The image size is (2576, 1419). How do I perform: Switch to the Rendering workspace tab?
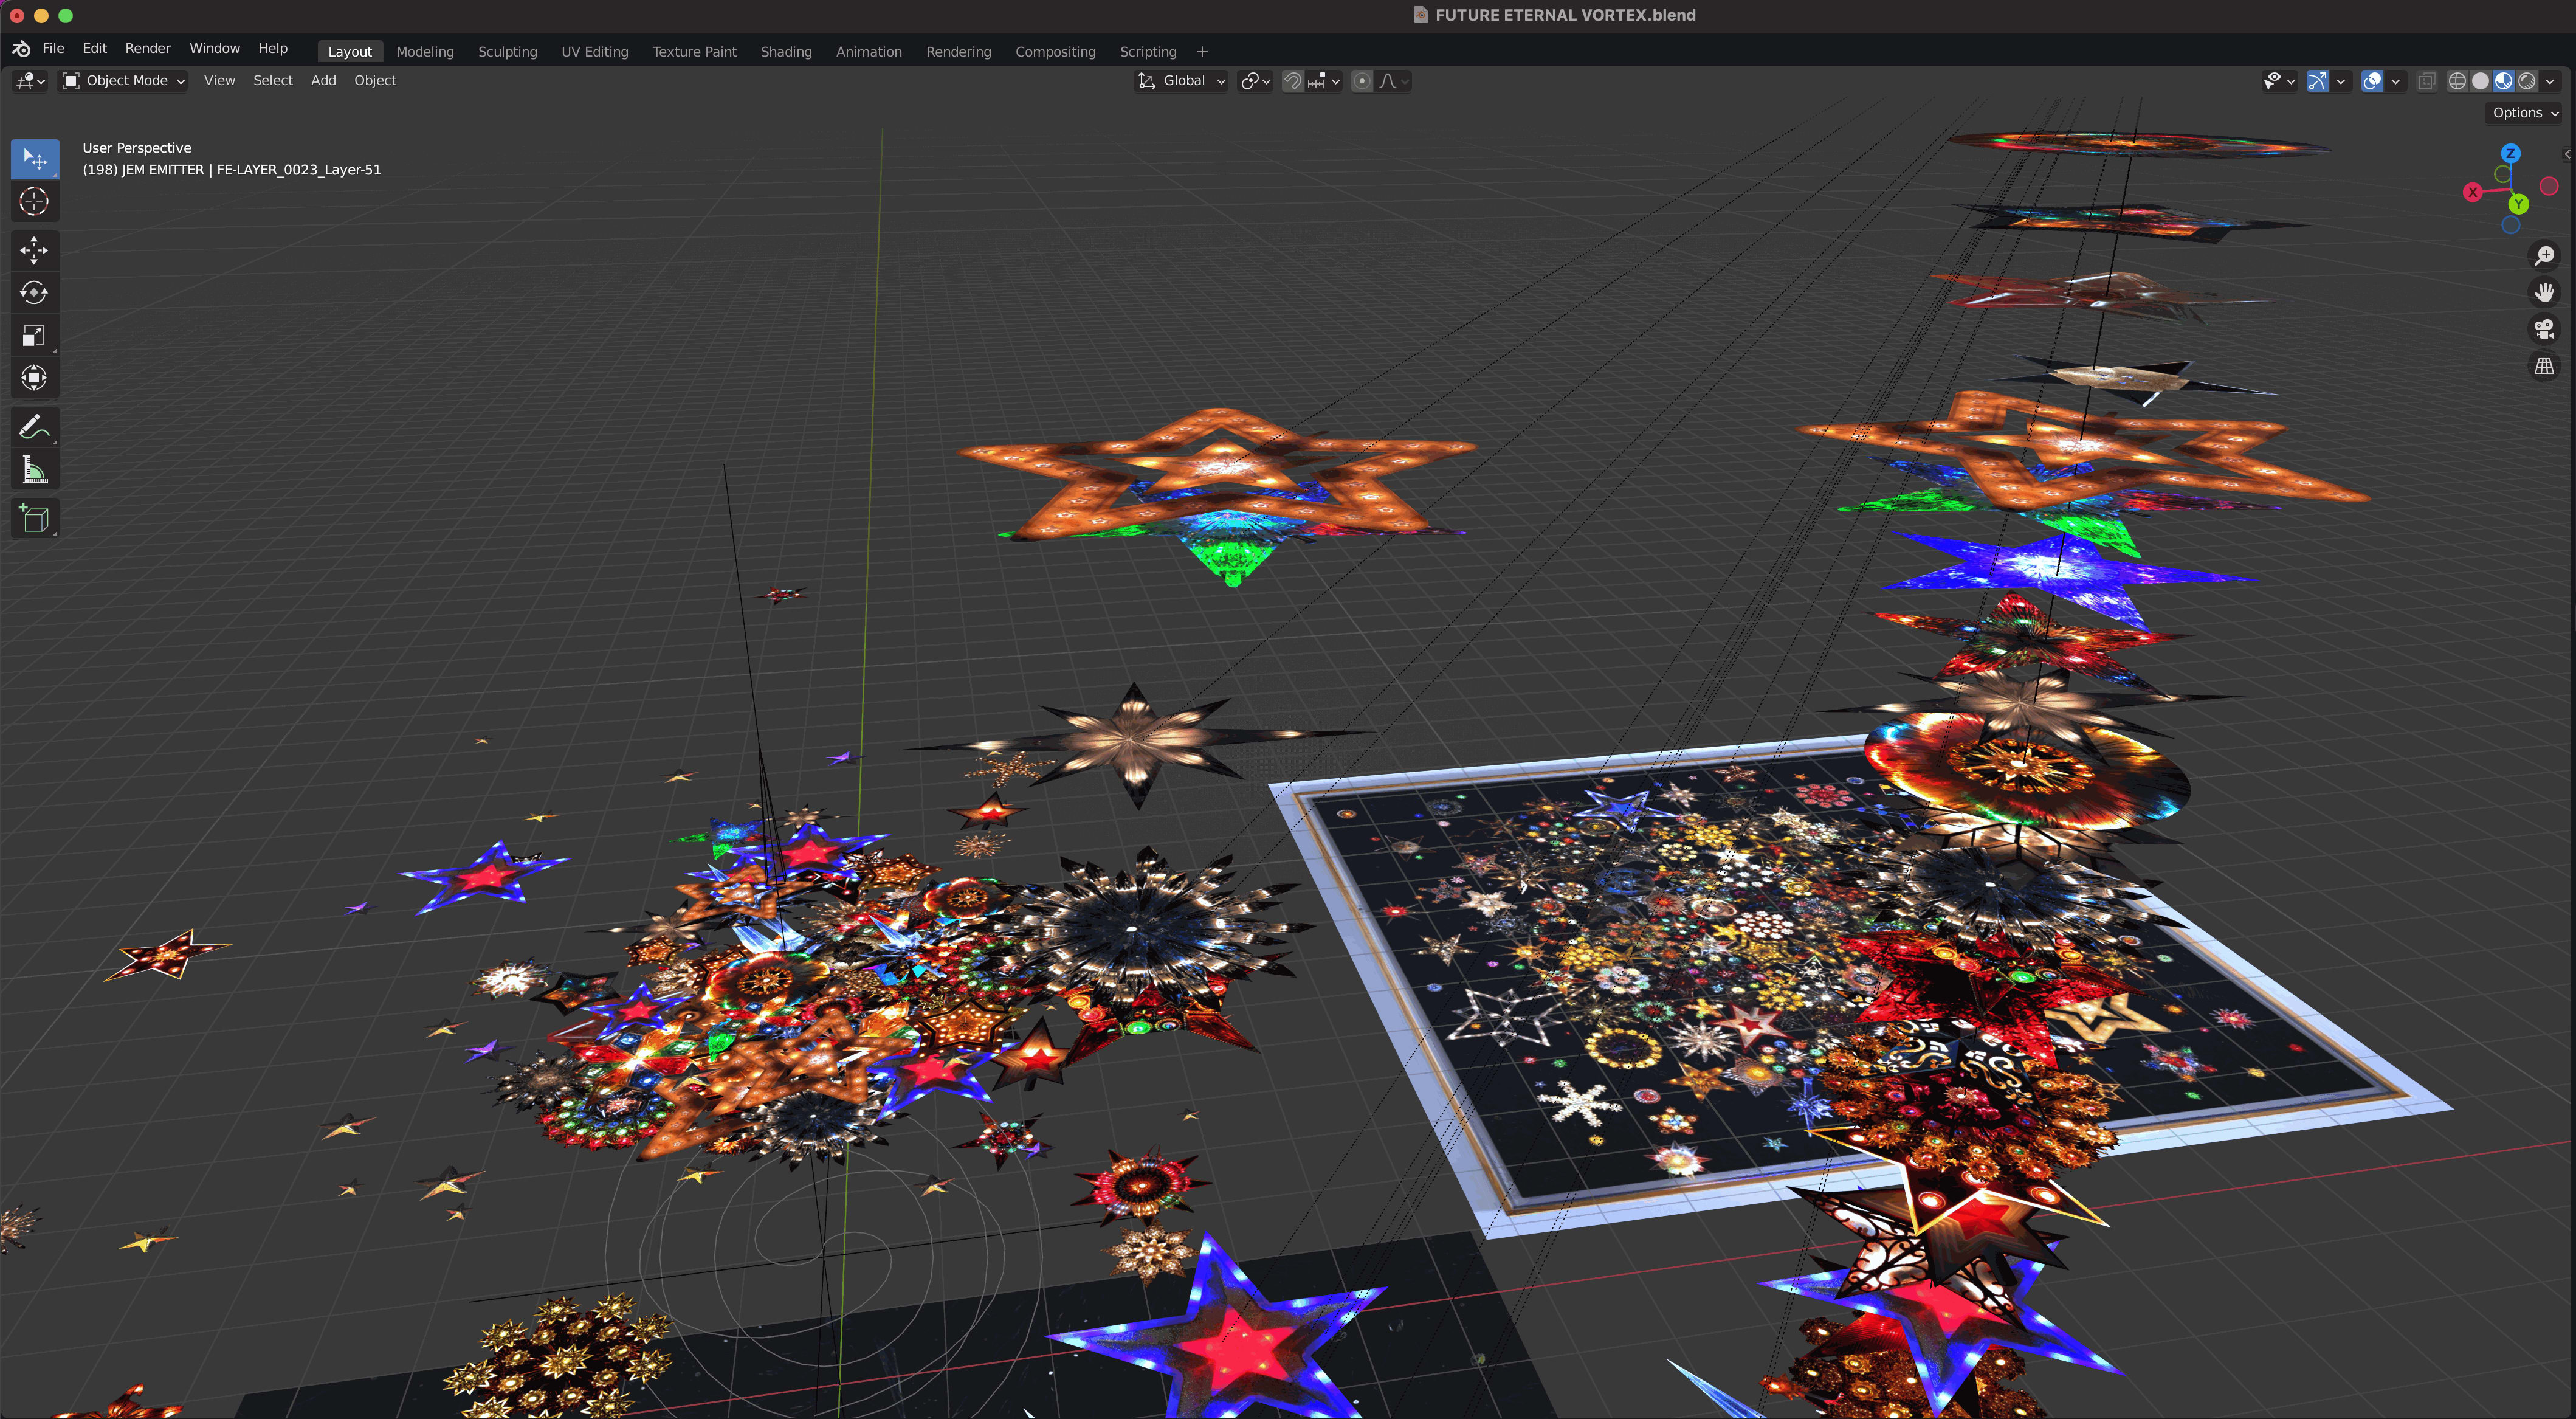pos(958,52)
